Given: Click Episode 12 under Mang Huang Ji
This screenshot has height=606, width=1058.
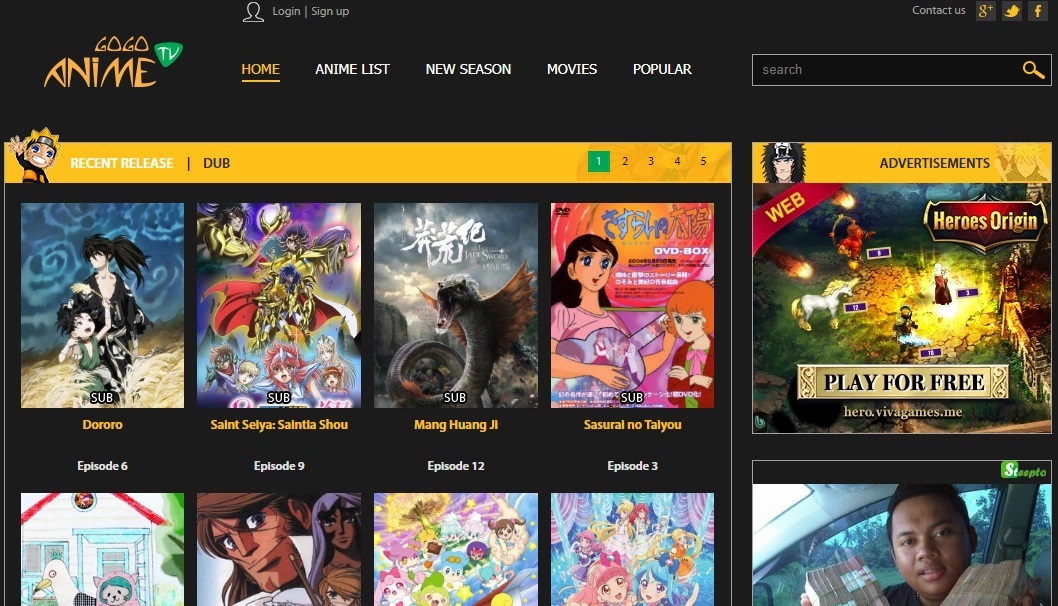Looking at the screenshot, I should [x=455, y=466].
